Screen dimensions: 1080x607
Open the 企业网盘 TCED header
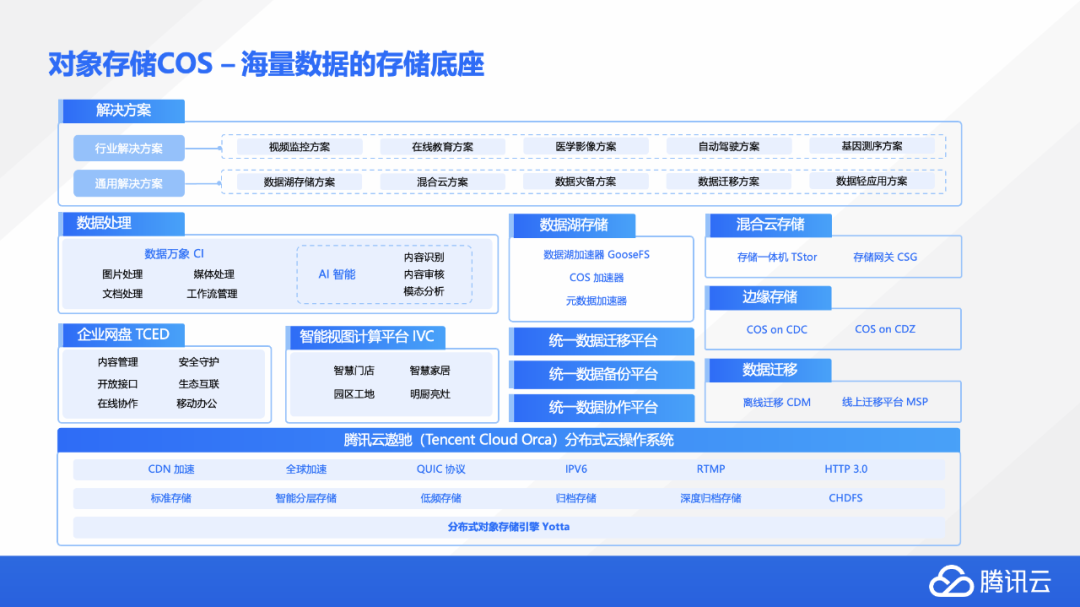click(123, 335)
